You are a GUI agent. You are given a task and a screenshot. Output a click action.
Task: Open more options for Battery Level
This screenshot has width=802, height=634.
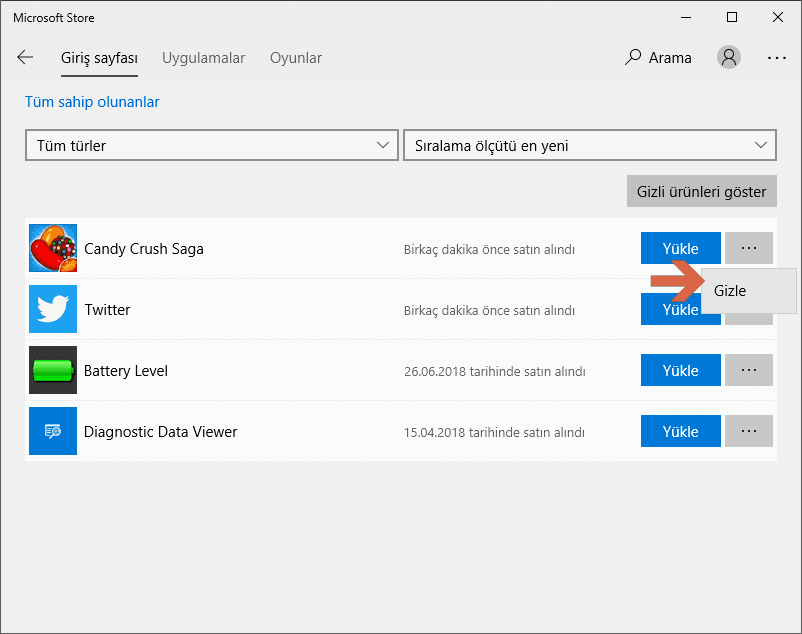pyautogui.click(x=749, y=370)
